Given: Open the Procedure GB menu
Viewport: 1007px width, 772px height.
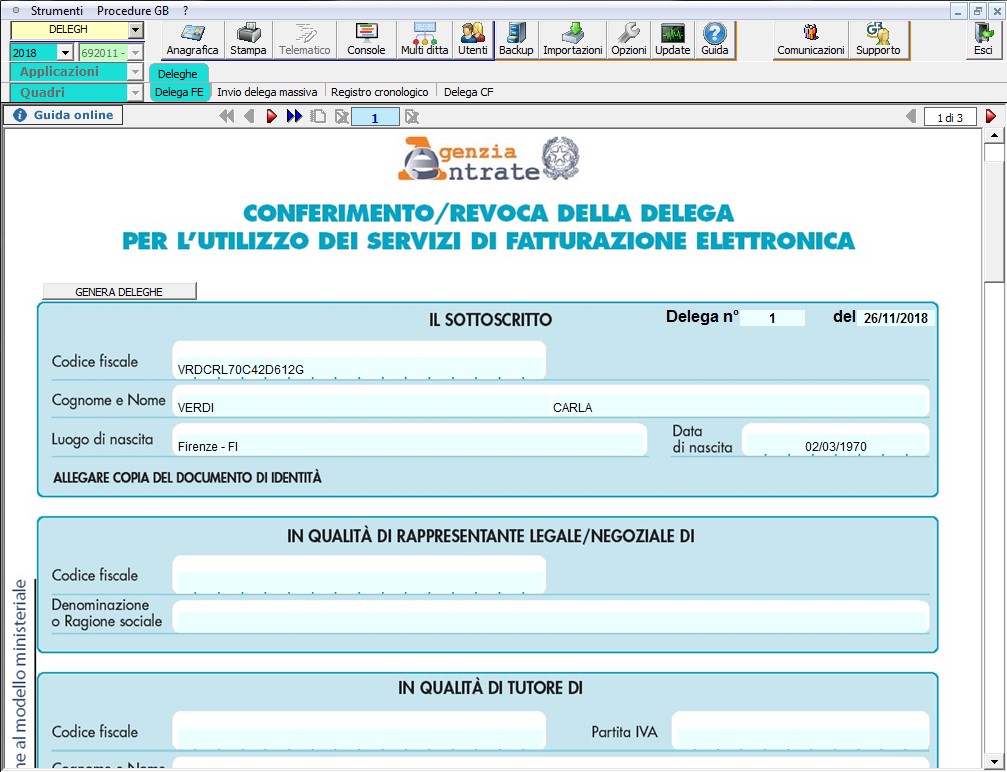Looking at the screenshot, I should coord(133,11).
